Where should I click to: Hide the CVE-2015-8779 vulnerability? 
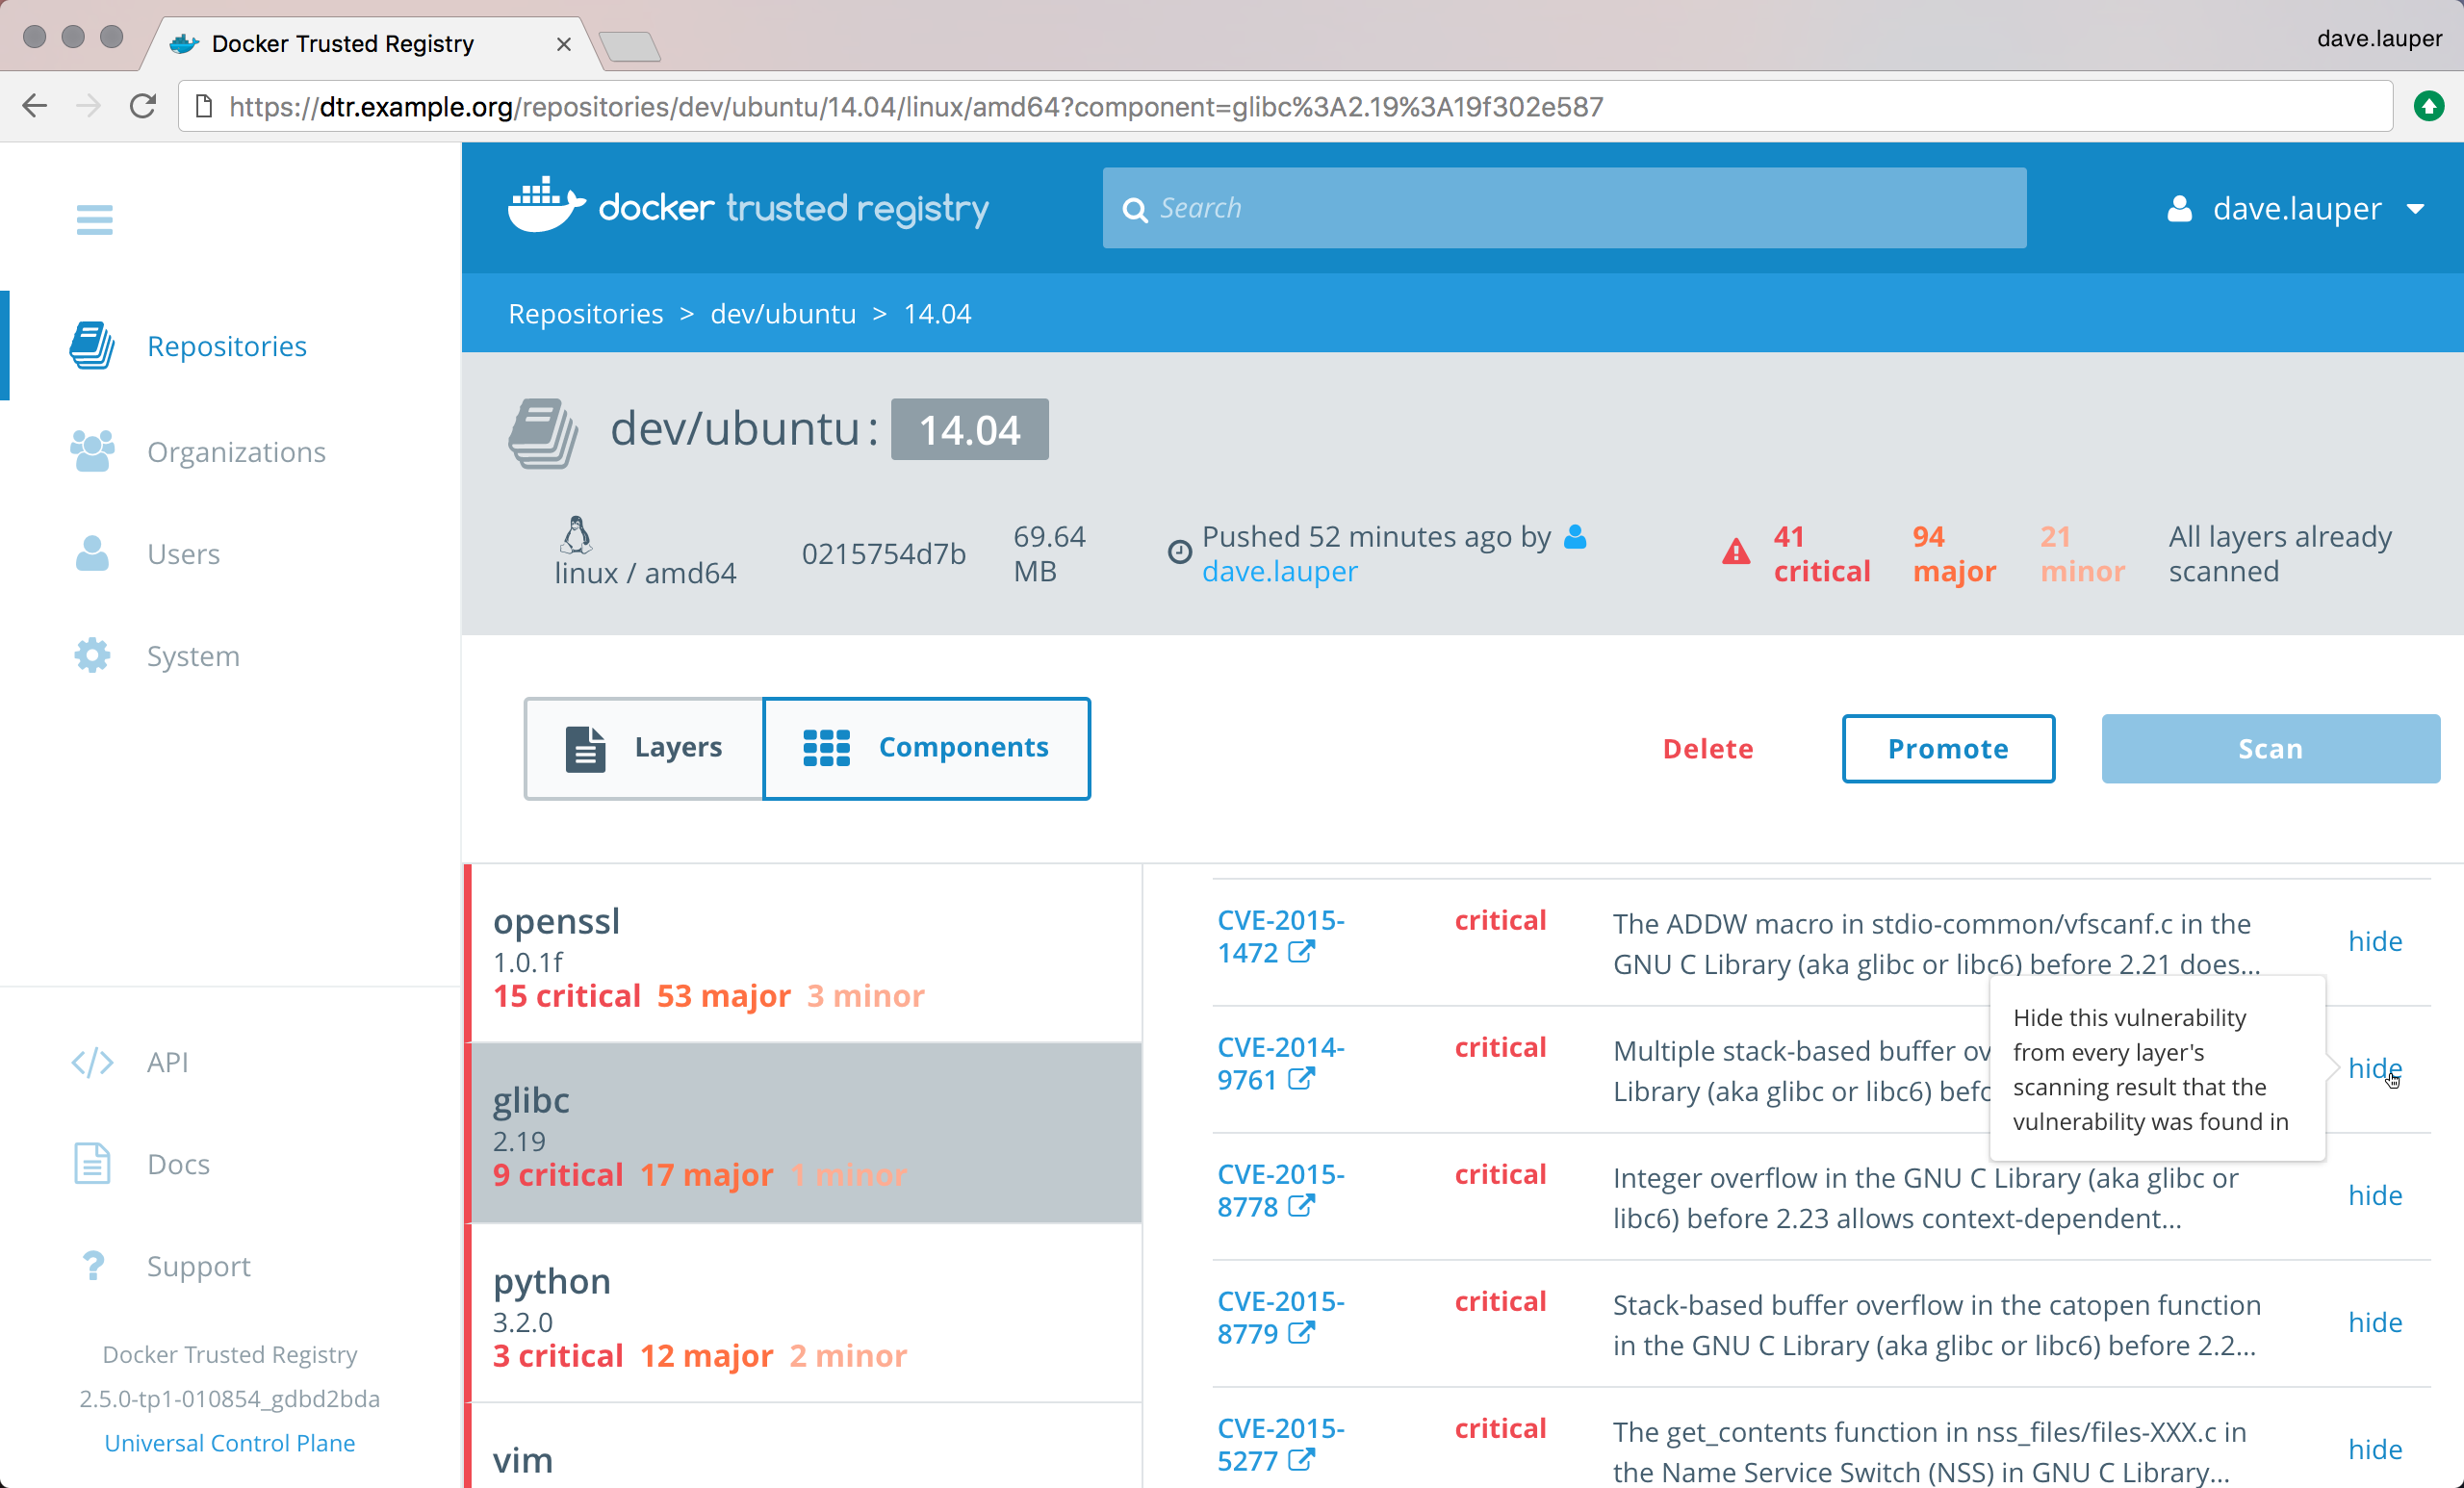pos(2375,1322)
